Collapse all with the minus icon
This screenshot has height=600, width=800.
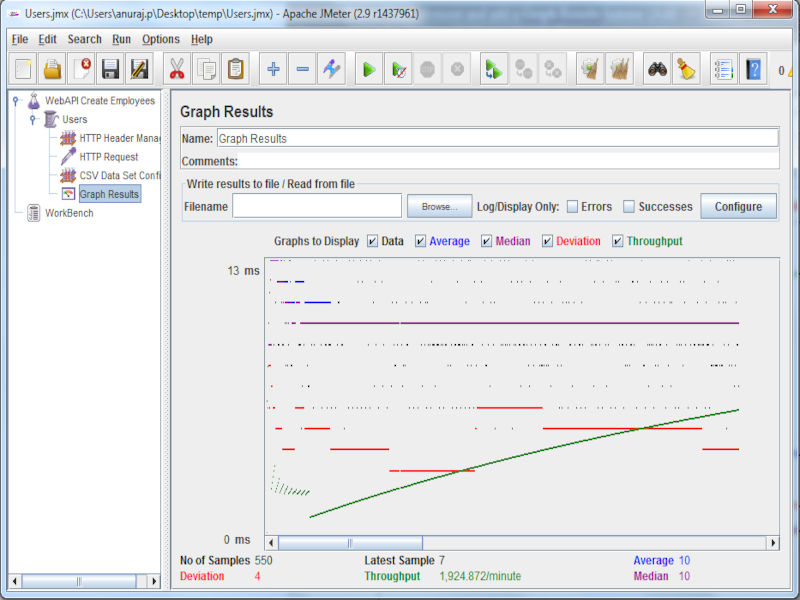[x=302, y=68]
